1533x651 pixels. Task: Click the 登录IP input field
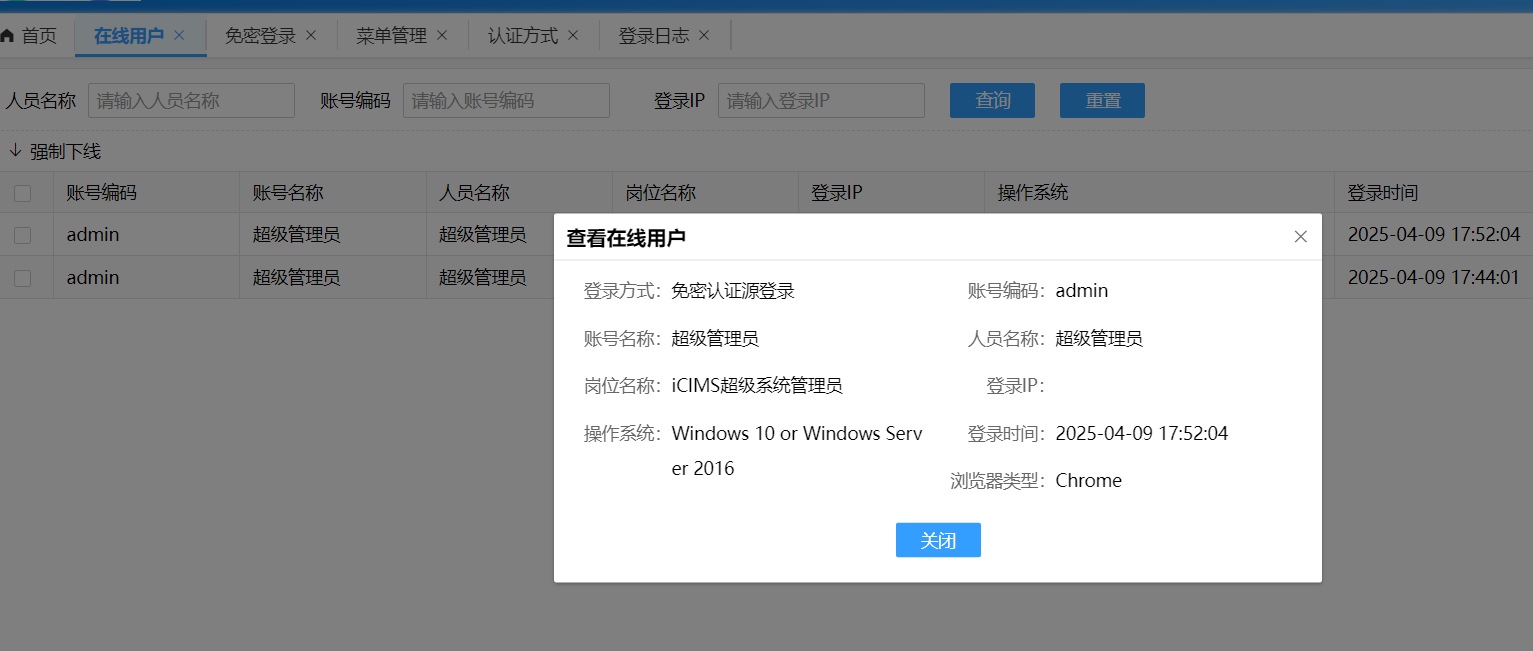click(820, 101)
